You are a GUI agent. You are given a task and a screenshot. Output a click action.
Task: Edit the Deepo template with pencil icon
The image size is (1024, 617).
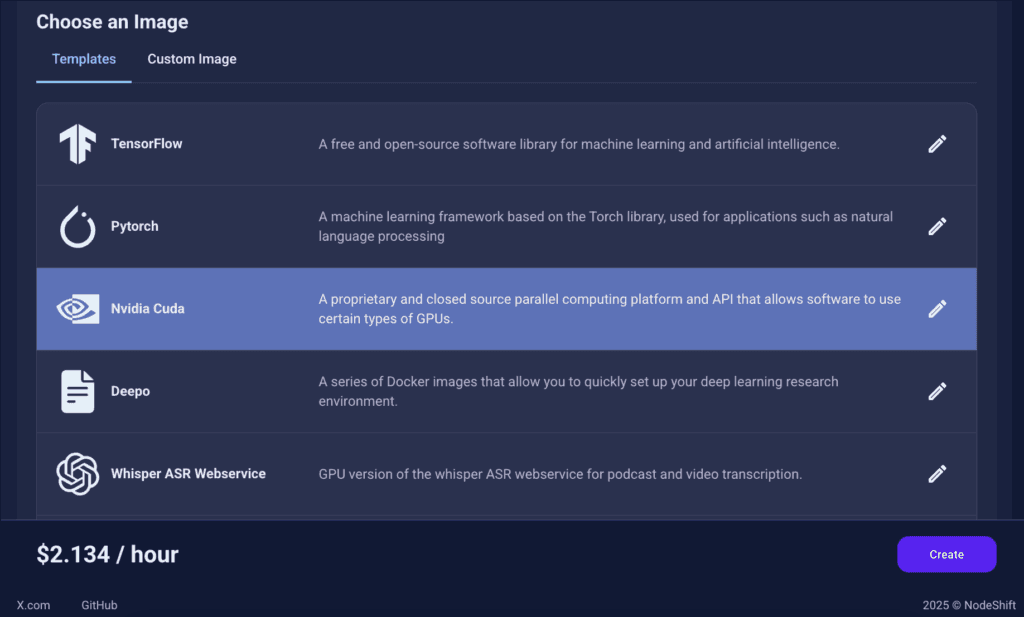point(937,391)
